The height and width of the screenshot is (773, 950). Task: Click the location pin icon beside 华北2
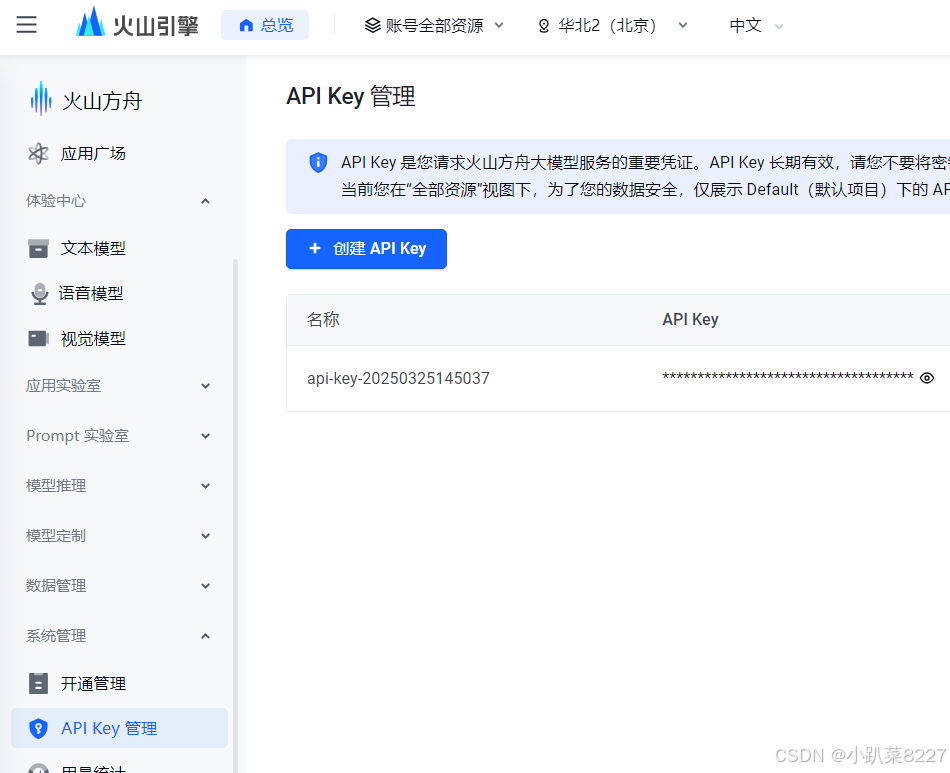[x=544, y=25]
